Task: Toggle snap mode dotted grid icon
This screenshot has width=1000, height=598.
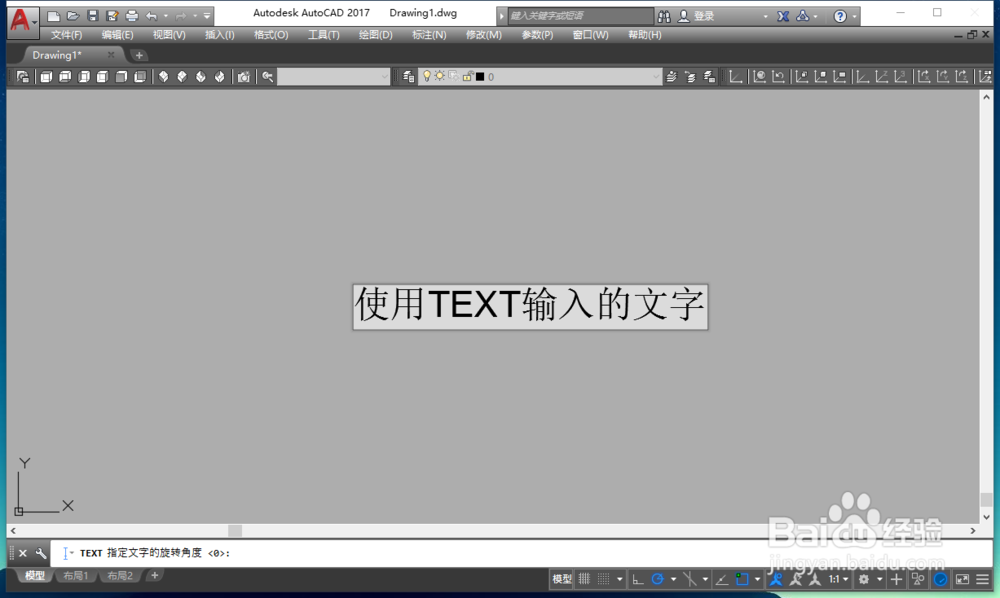Action: click(x=603, y=580)
